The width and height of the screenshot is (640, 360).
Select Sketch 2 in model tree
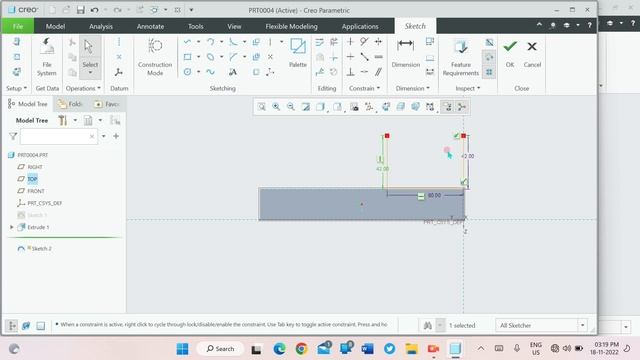coord(41,249)
